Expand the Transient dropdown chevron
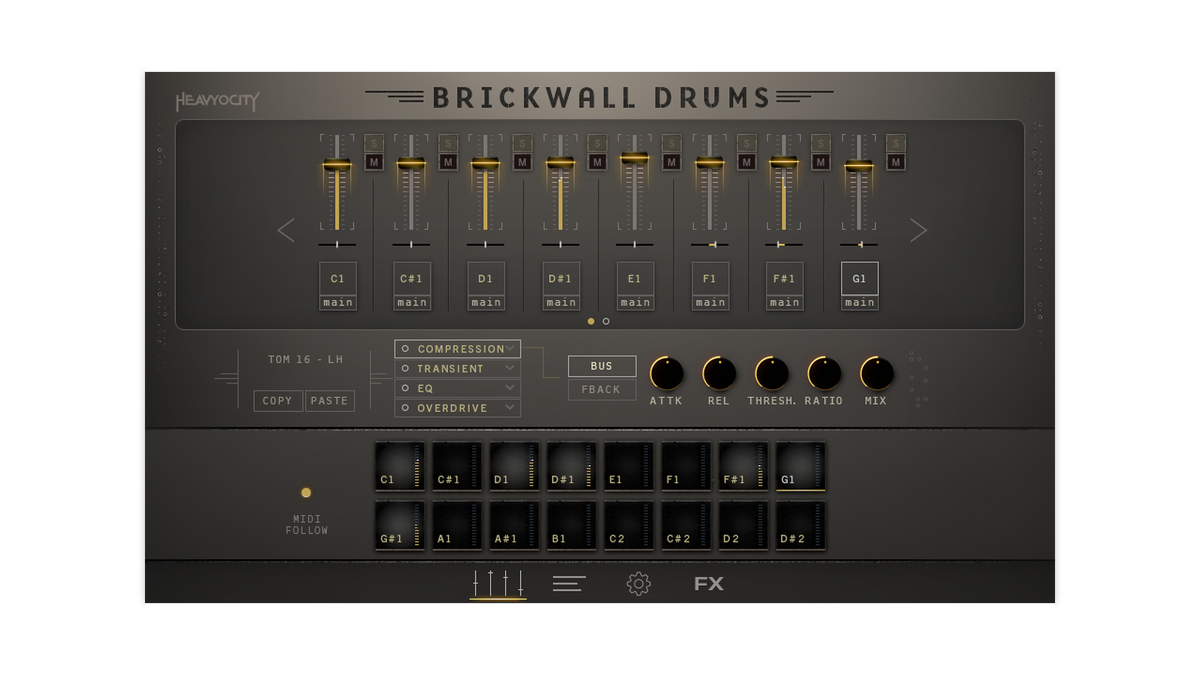 pos(510,368)
